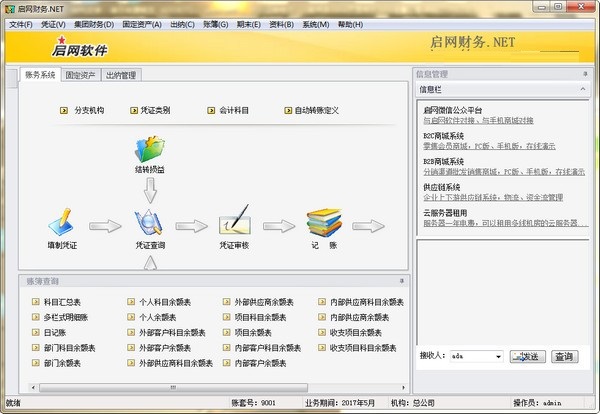
Task: Collapse the 信息栏 section chevron
Action: click(583, 89)
